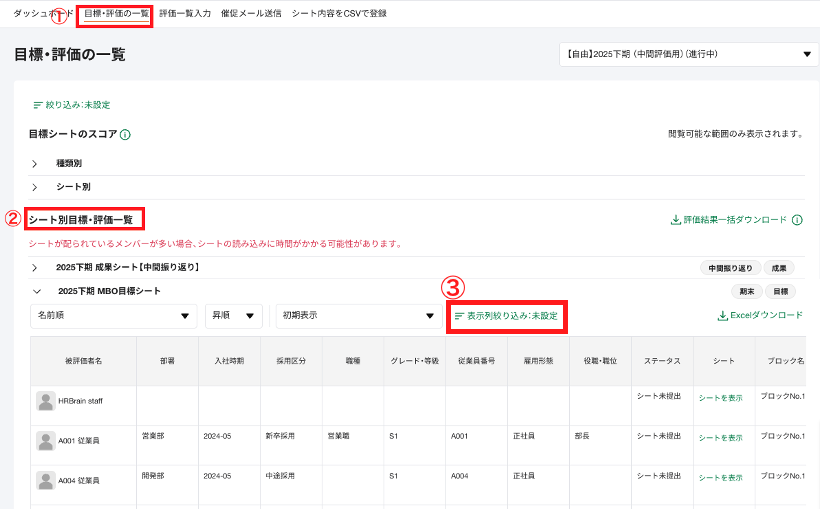Click HRBrain staff avatar icon
Screen dimensions: 824x509
pyautogui.click(x=46, y=401)
